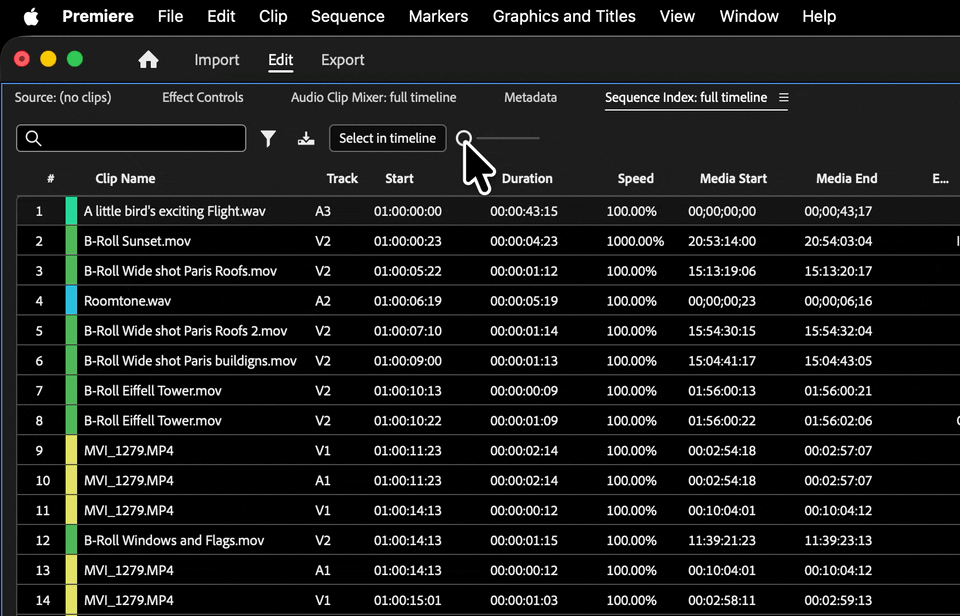Go to Home screen icon
The width and height of the screenshot is (960, 616).
[x=148, y=59]
